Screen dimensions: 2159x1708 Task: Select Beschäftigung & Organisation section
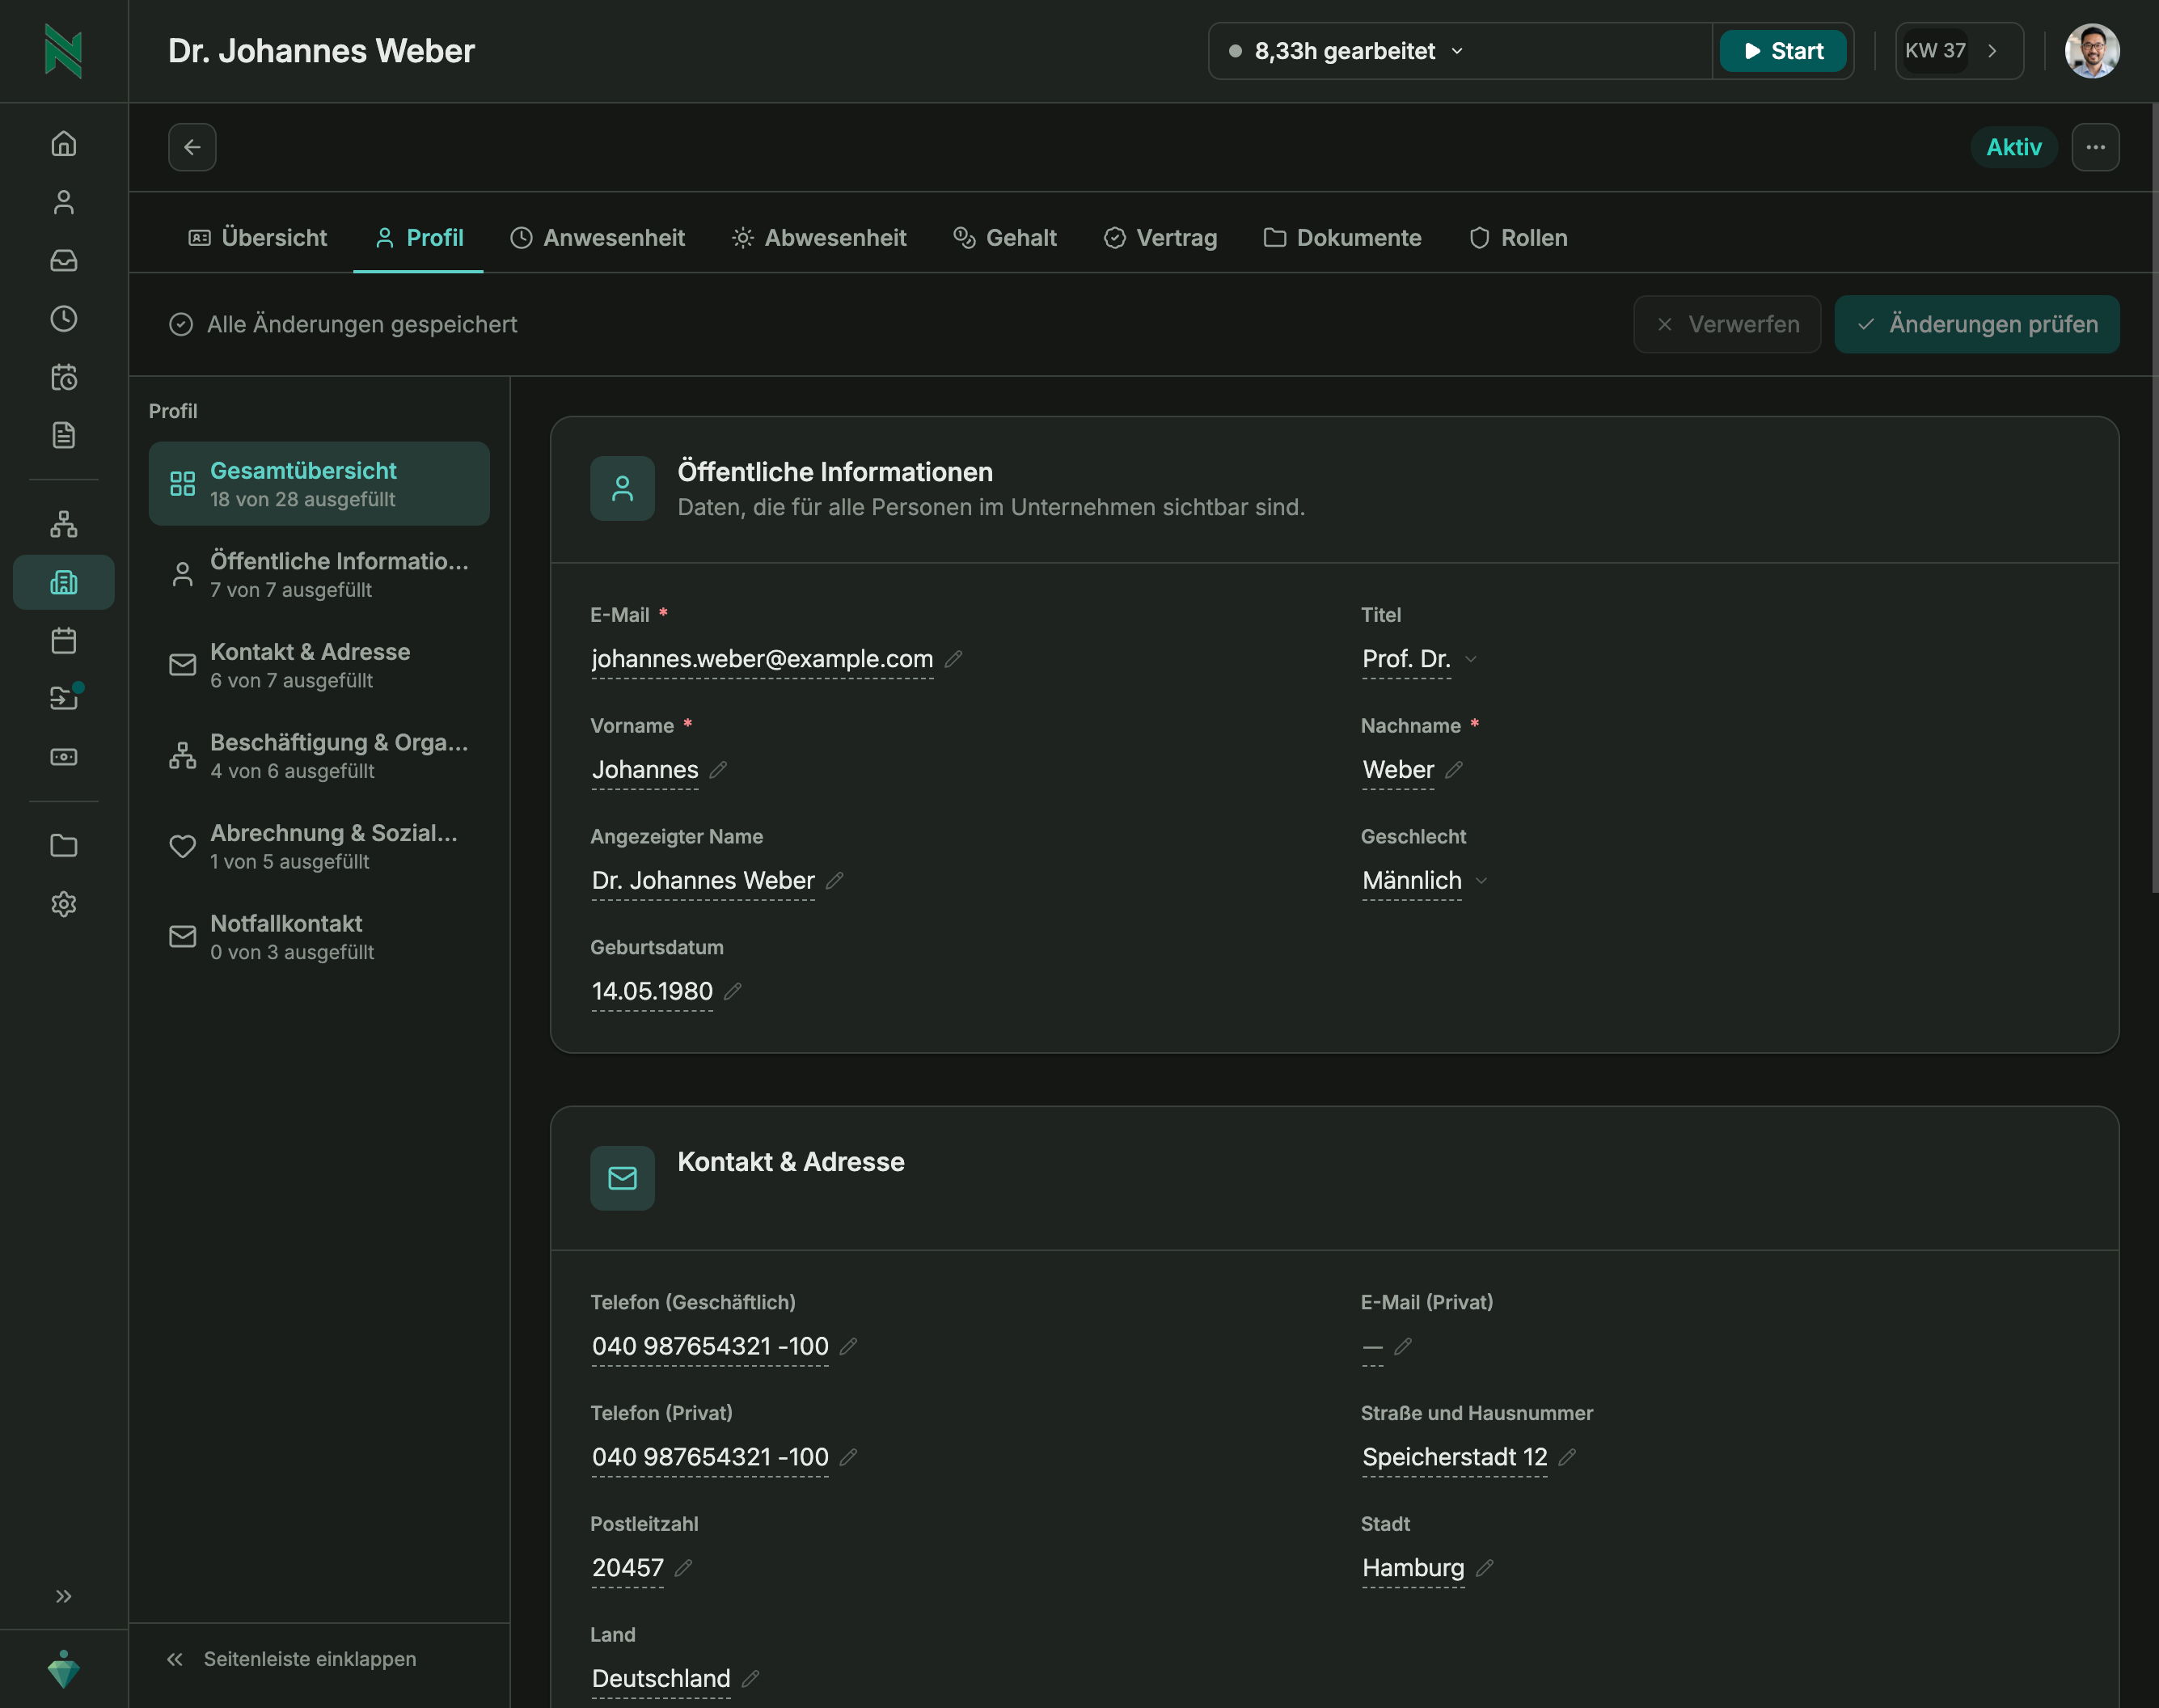pos(319,756)
